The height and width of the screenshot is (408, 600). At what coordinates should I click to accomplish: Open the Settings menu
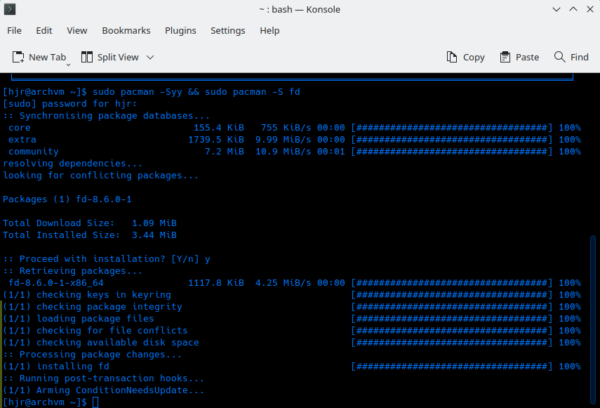coord(228,31)
